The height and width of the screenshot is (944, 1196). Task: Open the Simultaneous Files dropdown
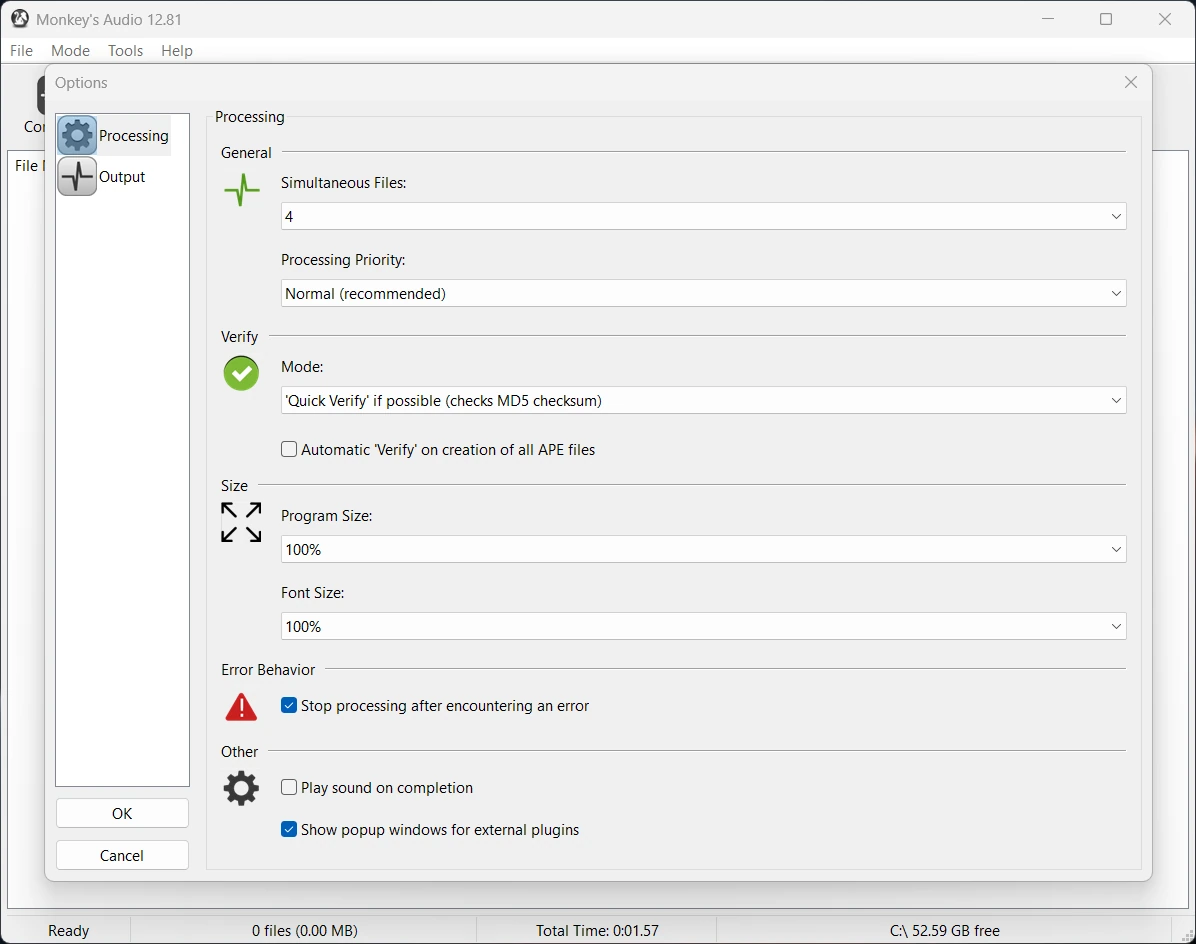703,217
